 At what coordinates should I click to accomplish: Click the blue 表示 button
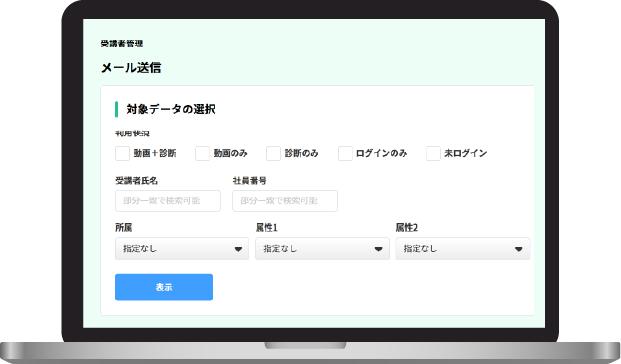click(x=164, y=287)
